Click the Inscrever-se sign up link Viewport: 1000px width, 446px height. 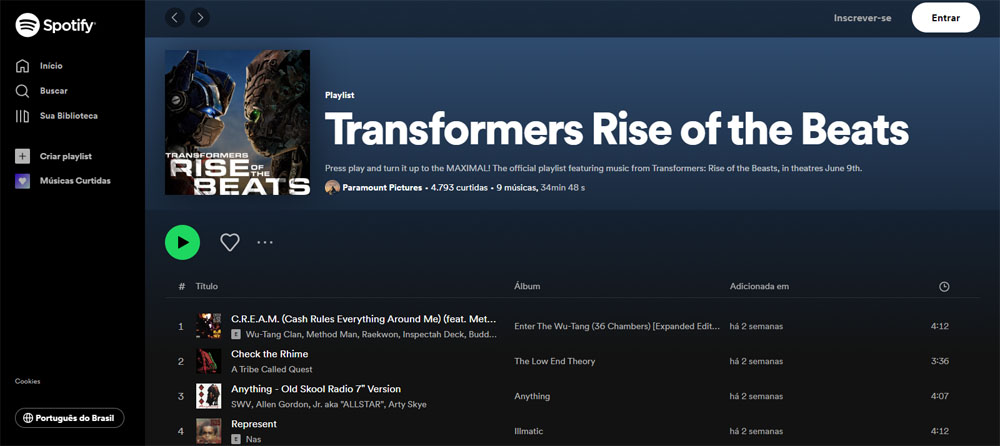(862, 18)
